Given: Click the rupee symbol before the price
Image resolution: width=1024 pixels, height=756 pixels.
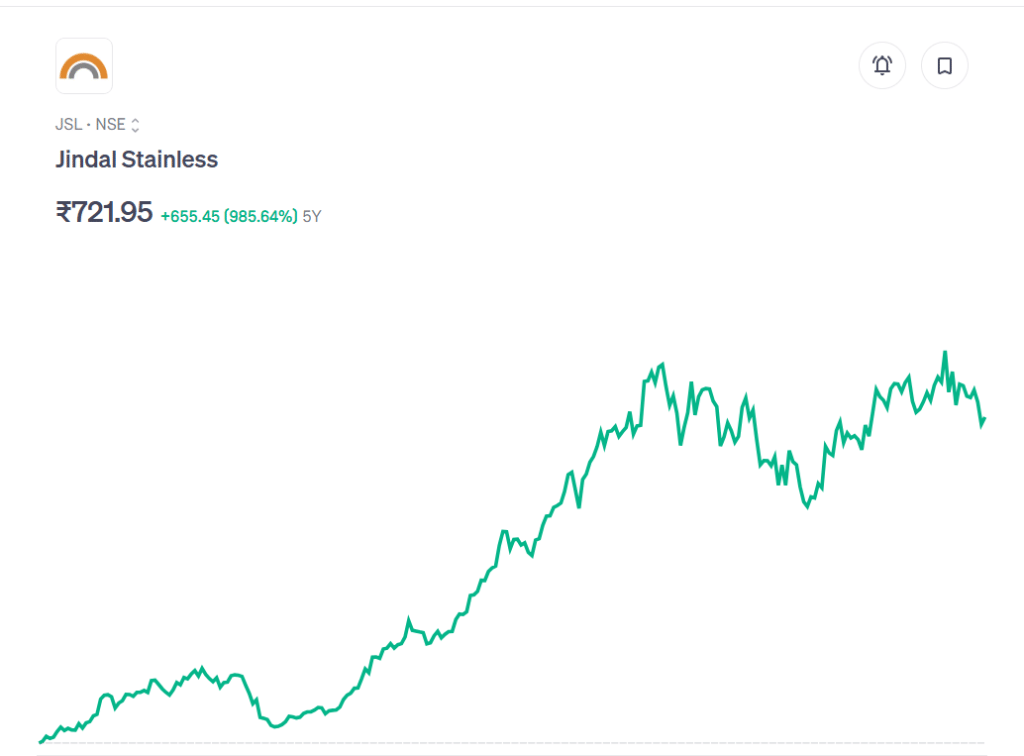Looking at the screenshot, I should click(64, 212).
